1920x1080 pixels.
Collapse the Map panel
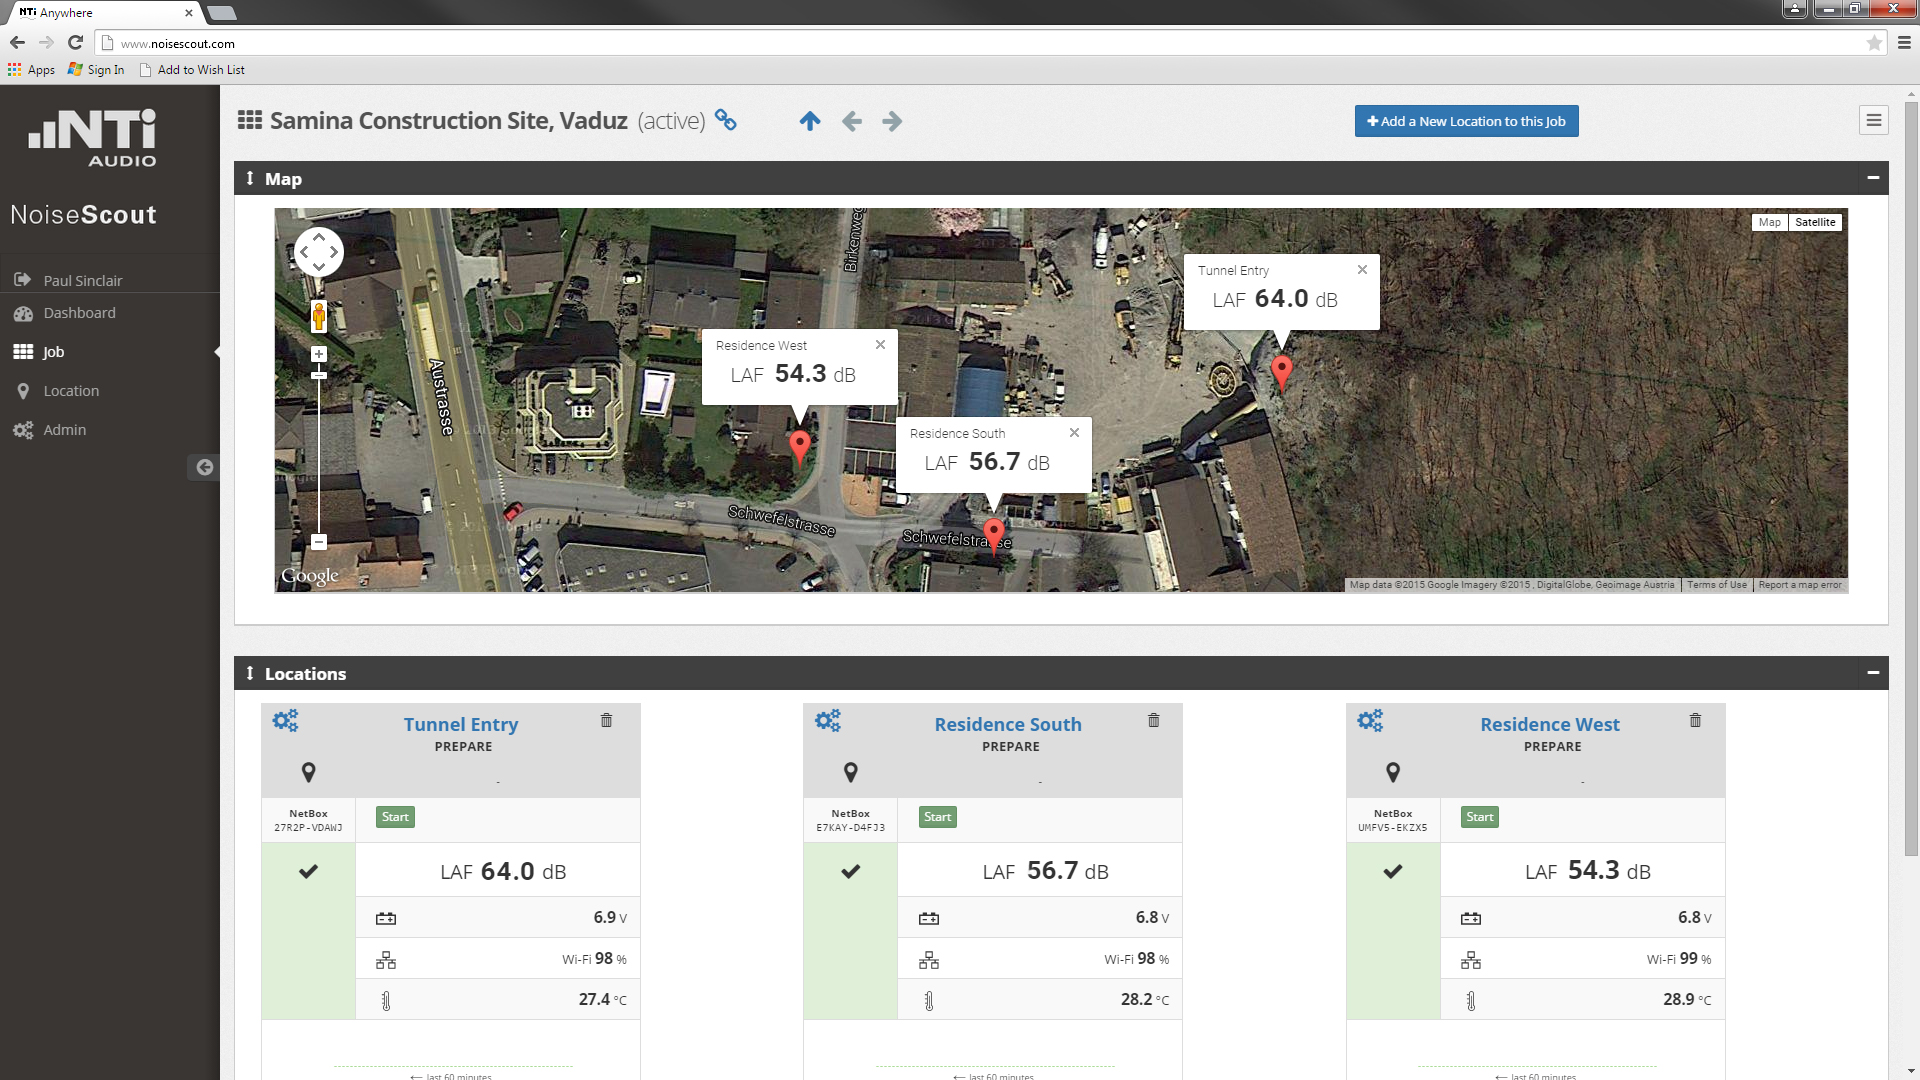tap(1873, 178)
